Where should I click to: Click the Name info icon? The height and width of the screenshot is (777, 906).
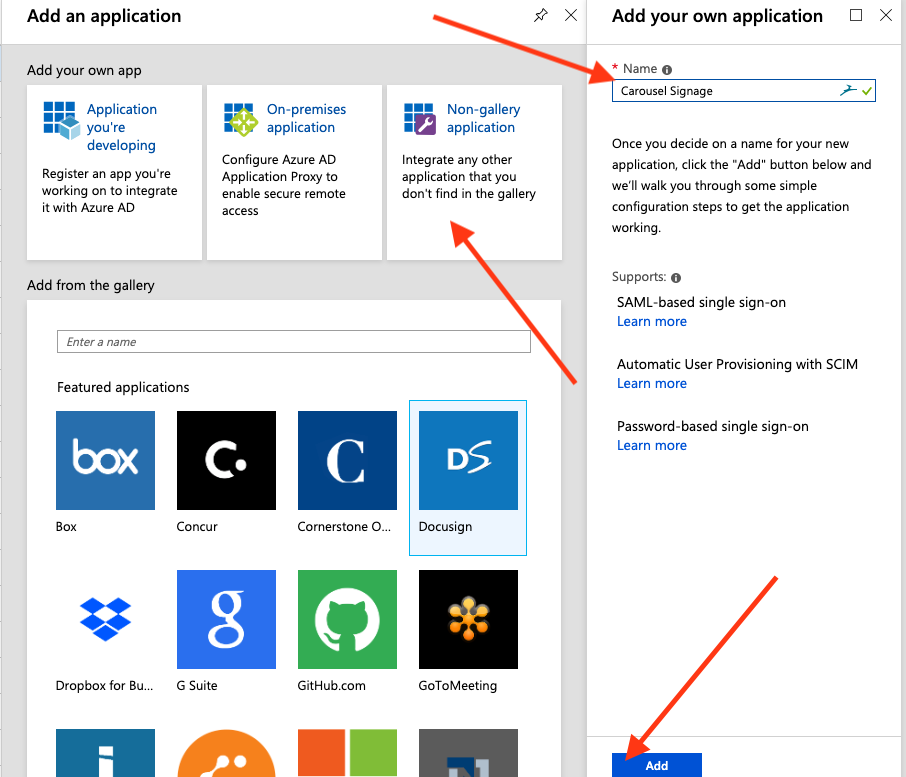pyautogui.click(x=667, y=70)
